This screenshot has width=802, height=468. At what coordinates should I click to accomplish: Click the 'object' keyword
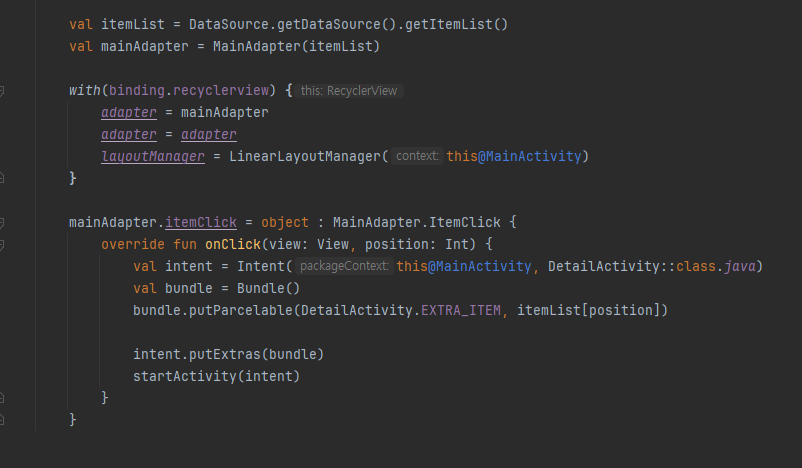(285, 222)
